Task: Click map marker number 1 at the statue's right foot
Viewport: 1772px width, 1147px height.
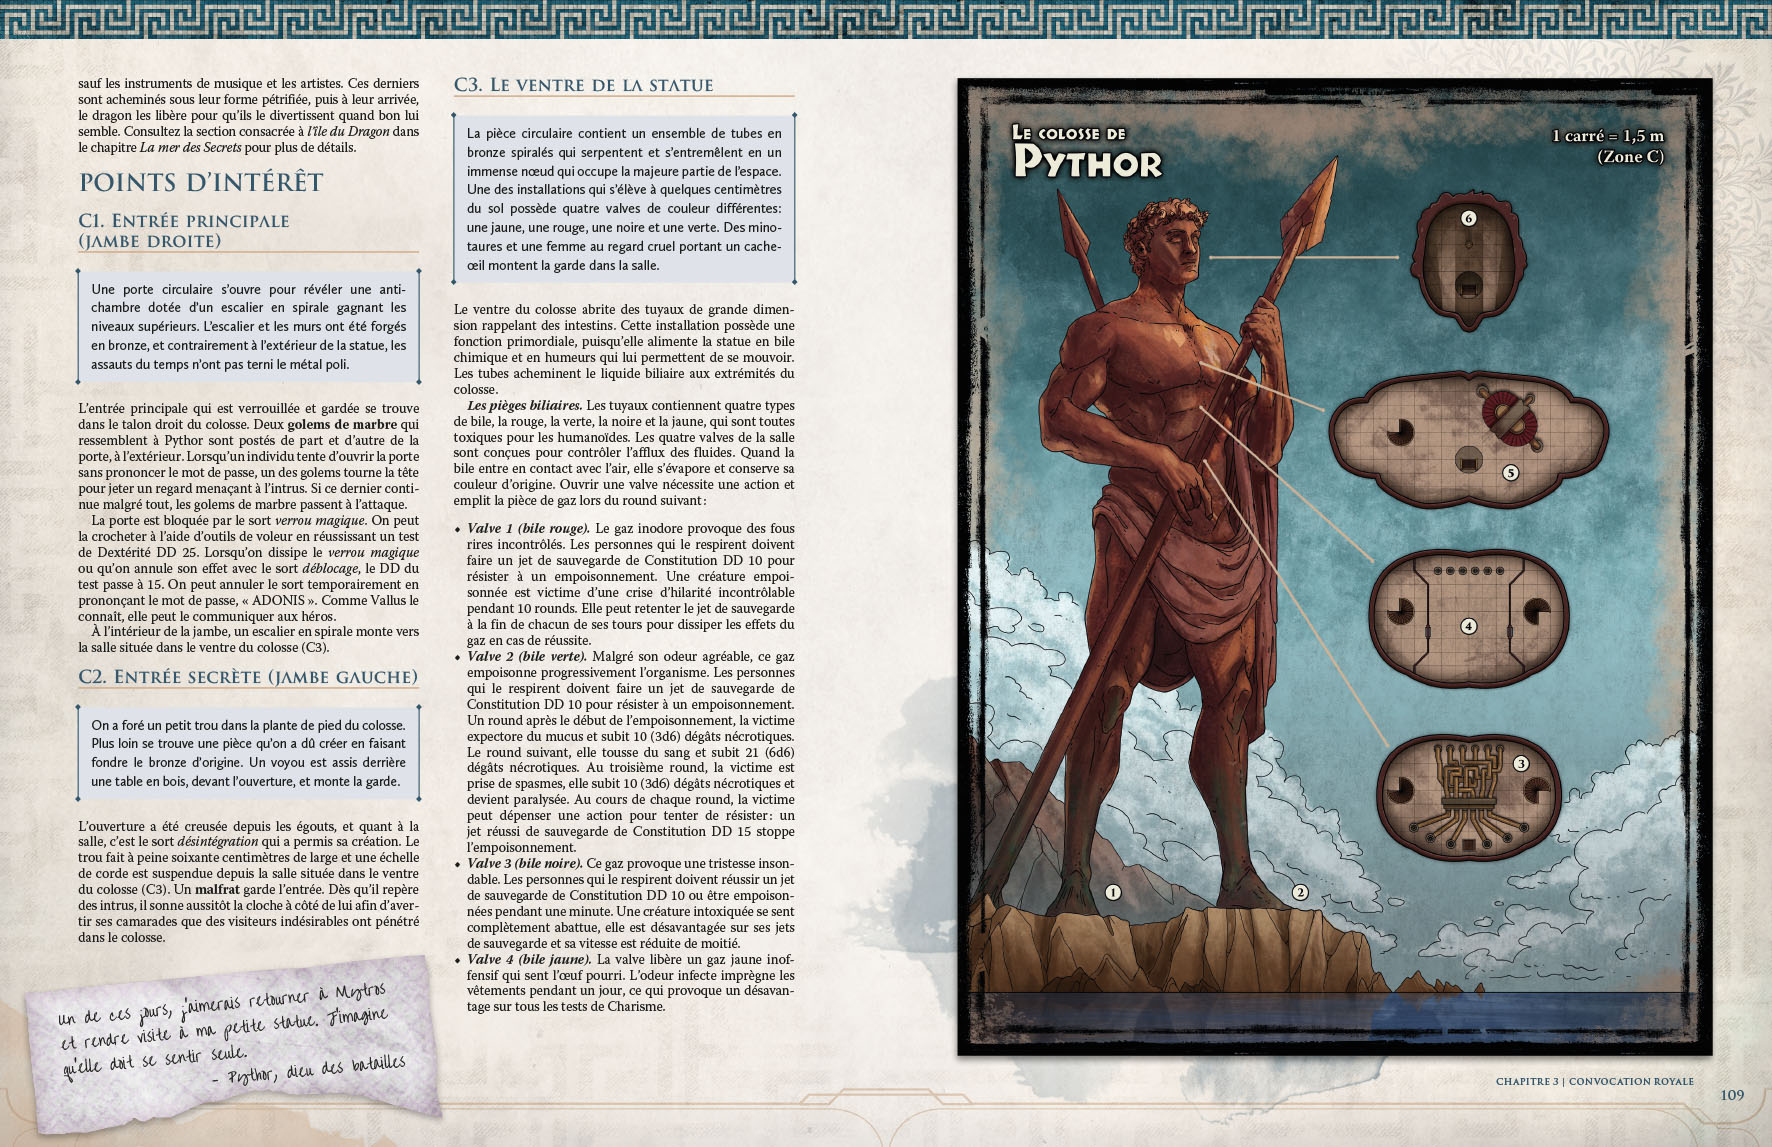Action: click(1113, 892)
